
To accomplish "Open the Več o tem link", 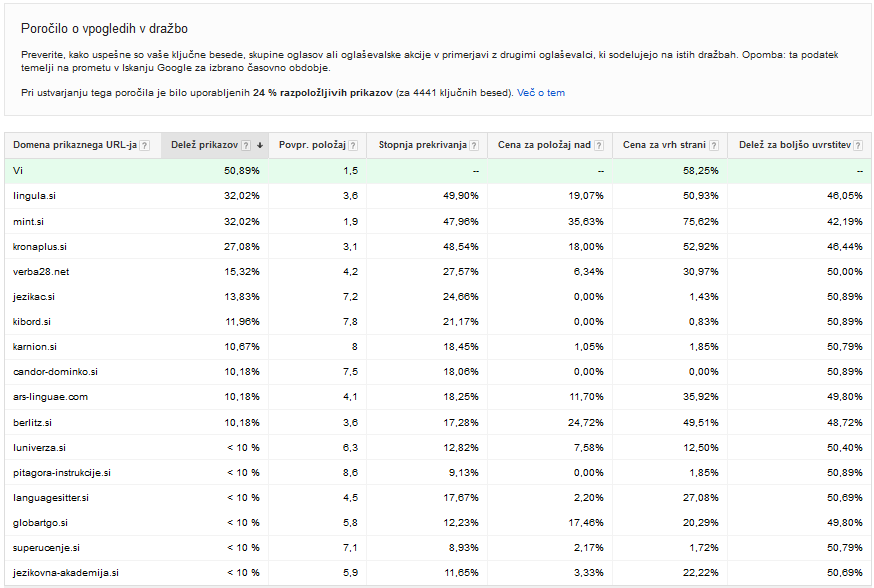I will click(x=541, y=93).
